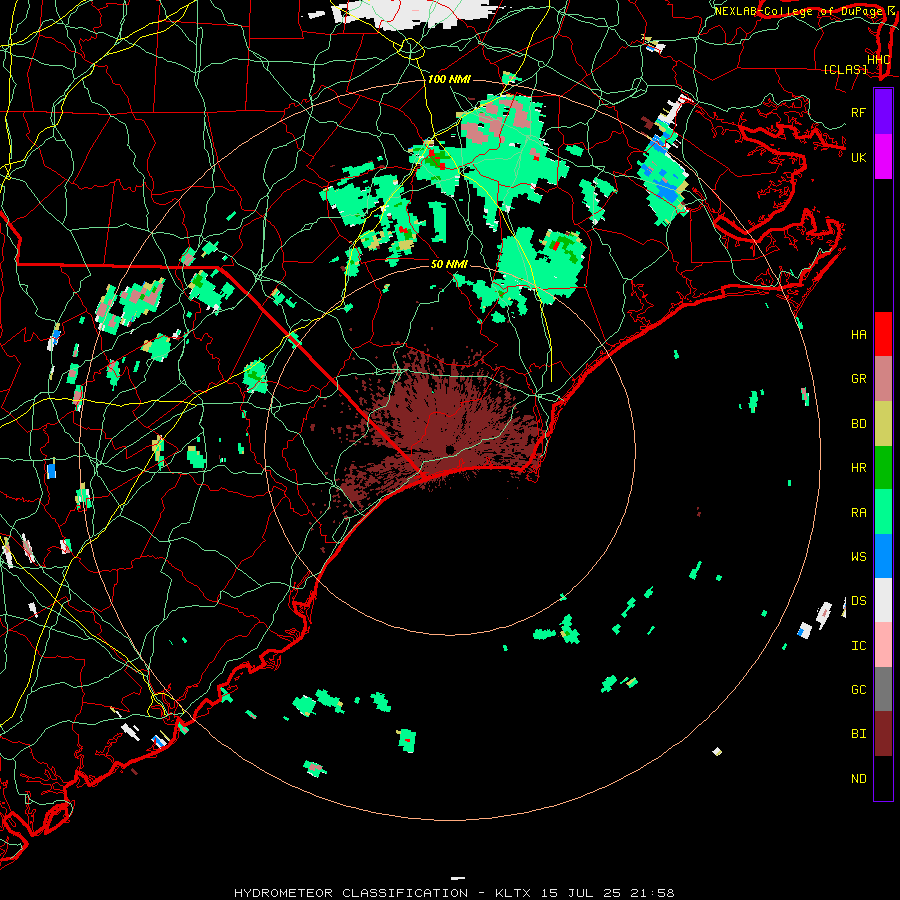The height and width of the screenshot is (900, 900).
Task: Click the HHC product label
Action: coord(878,60)
